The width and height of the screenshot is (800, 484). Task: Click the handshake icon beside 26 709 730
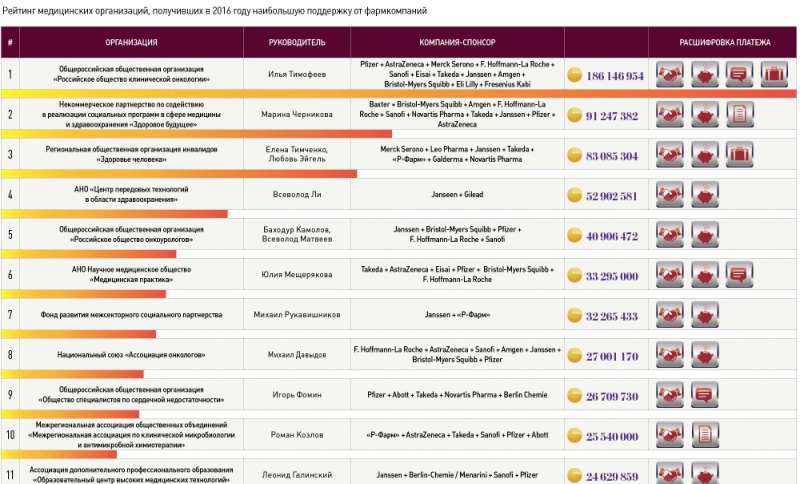click(670, 395)
